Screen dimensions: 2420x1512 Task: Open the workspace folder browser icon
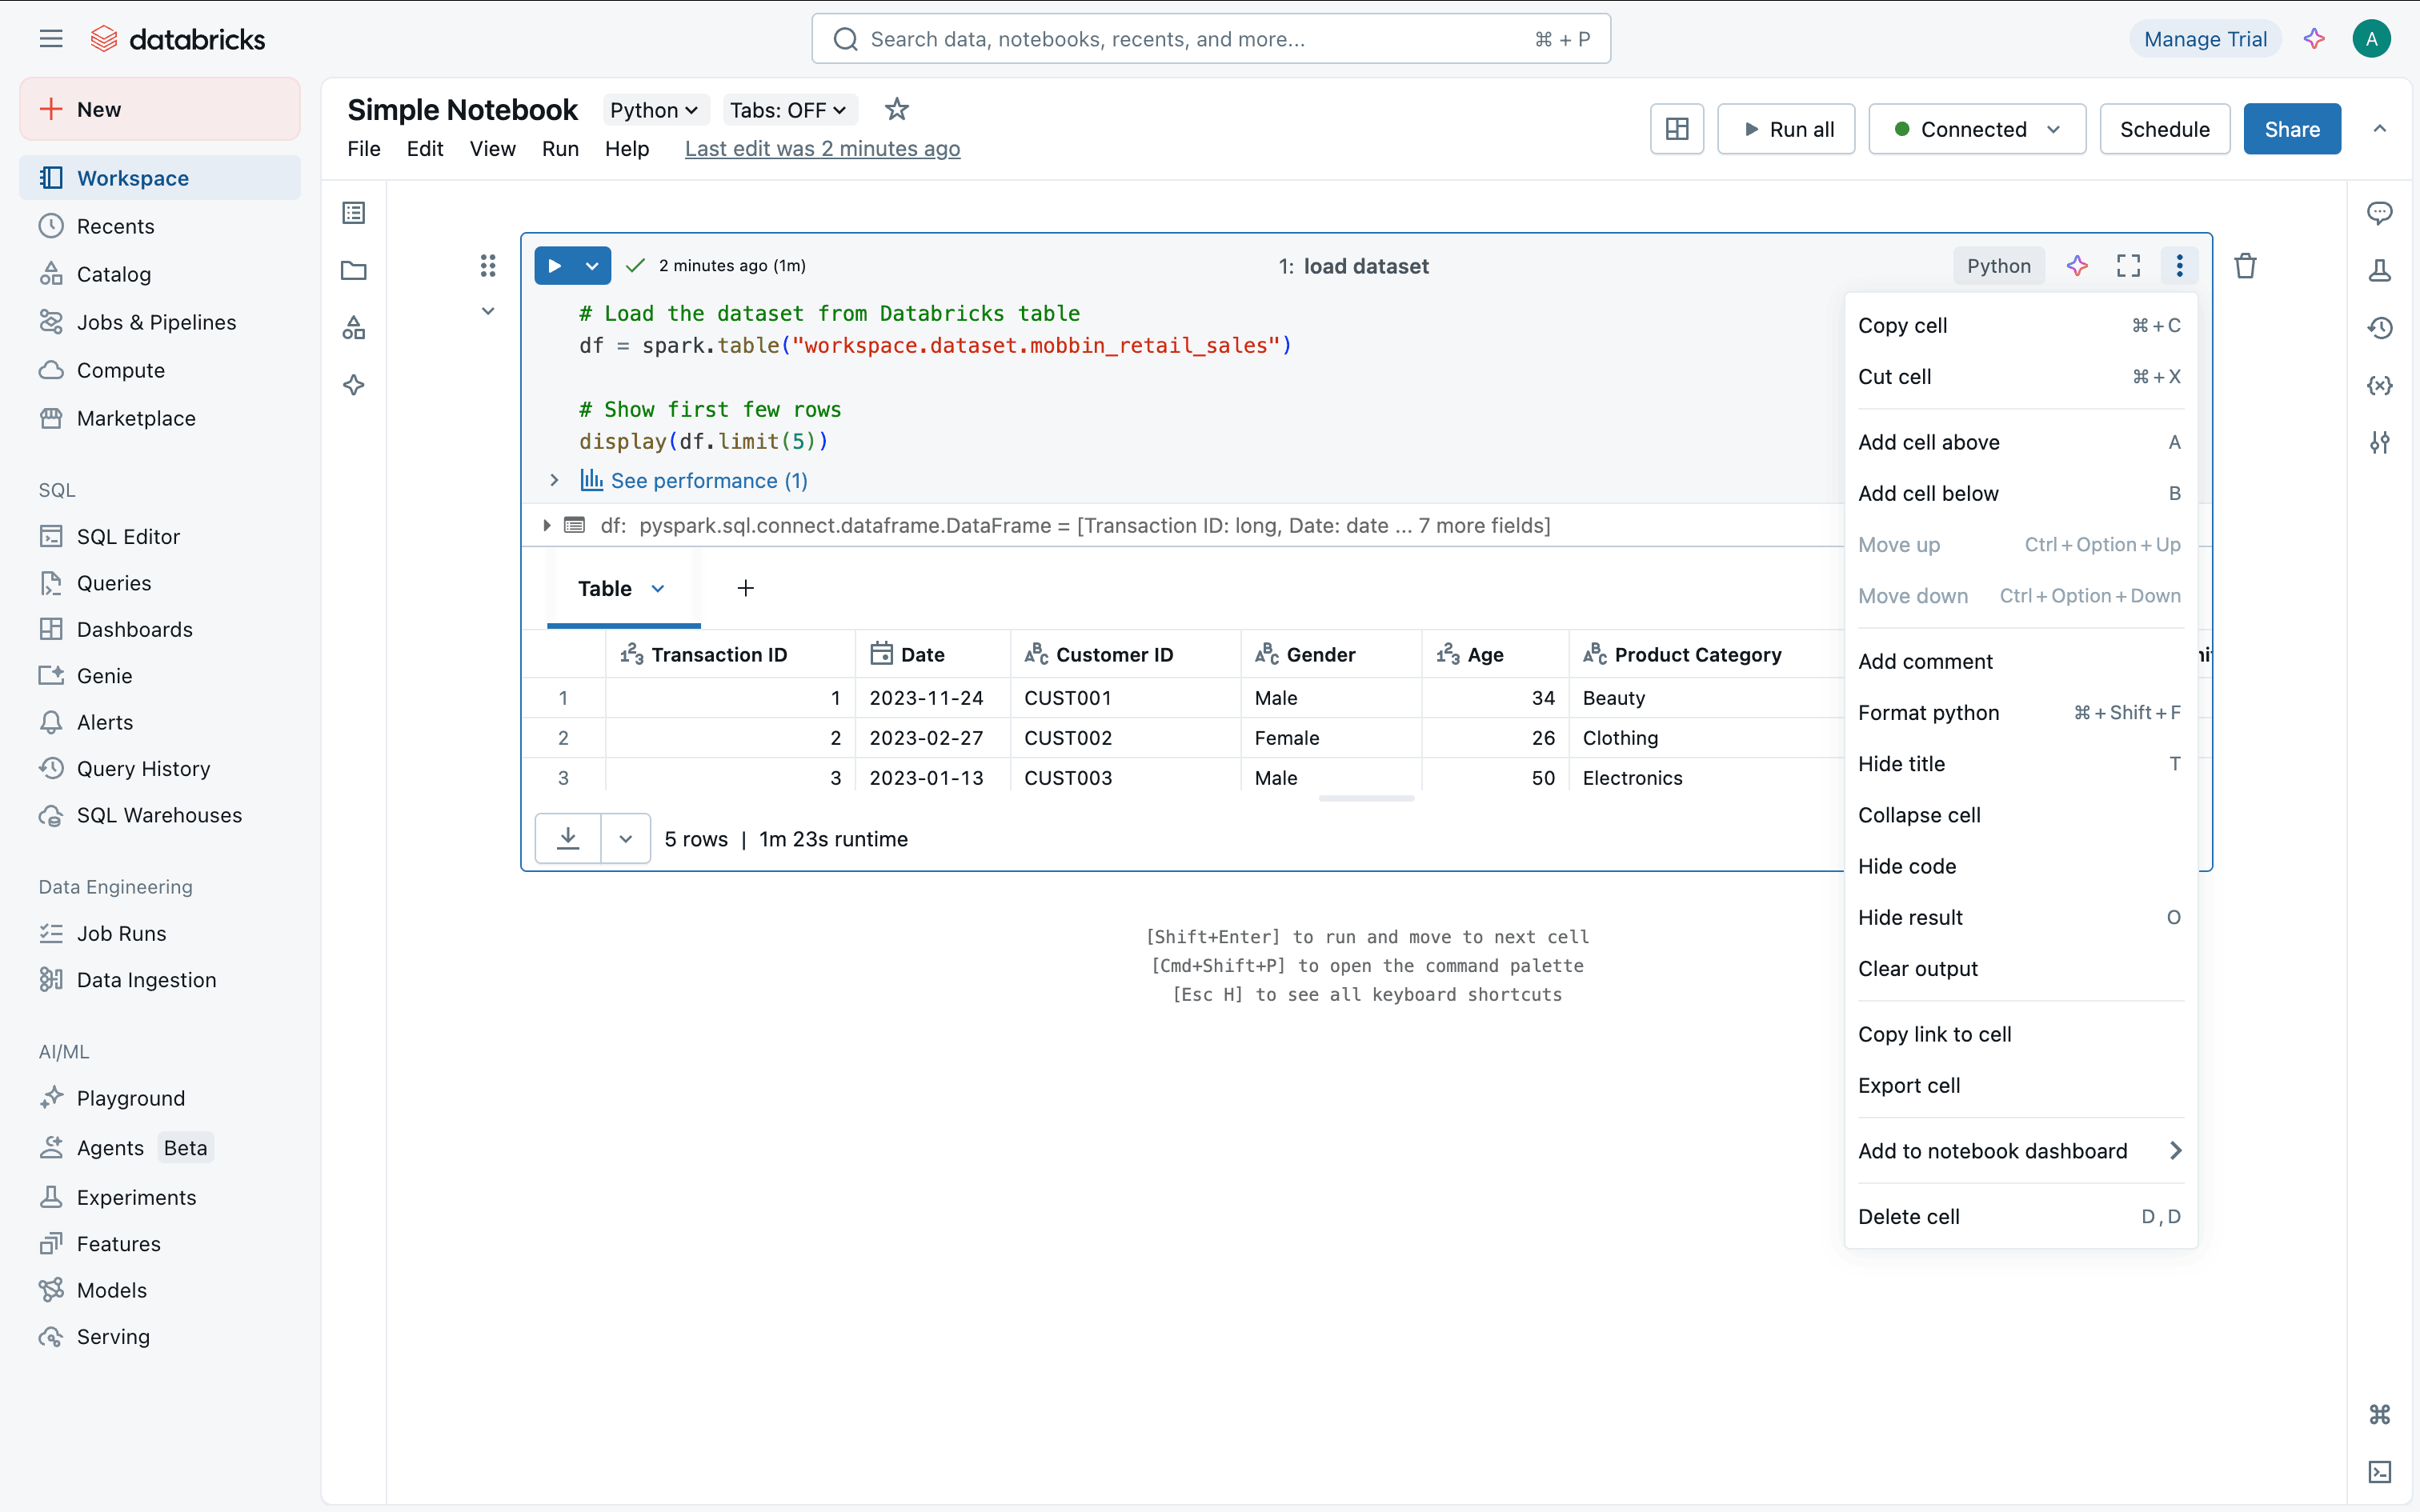click(x=354, y=270)
